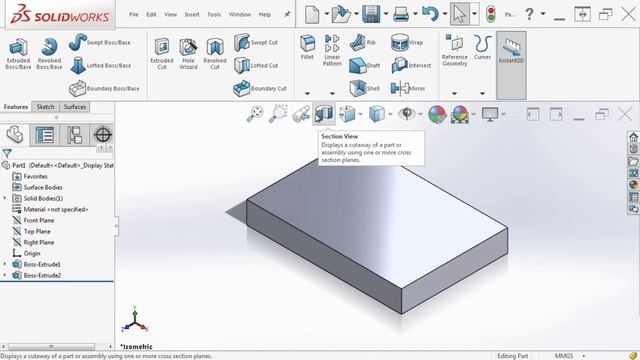The width and height of the screenshot is (640, 360).
Task: Select Top Plane in tree
Action: 31,231
